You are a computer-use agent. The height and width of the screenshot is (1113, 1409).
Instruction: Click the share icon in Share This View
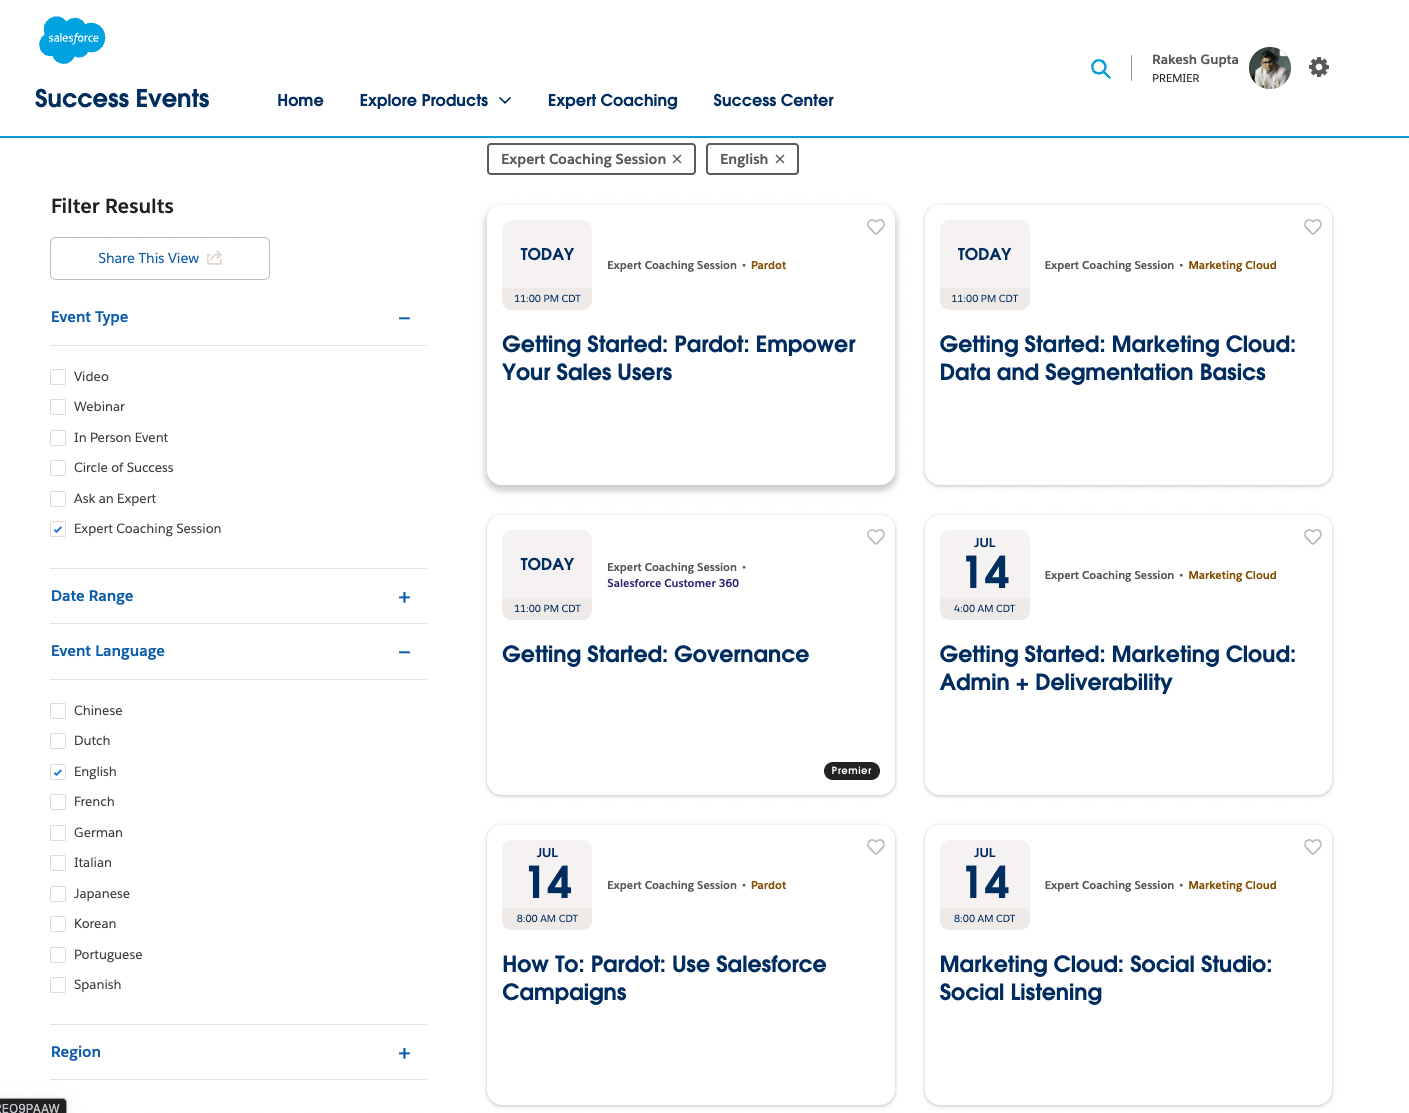(x=214, y=258)
